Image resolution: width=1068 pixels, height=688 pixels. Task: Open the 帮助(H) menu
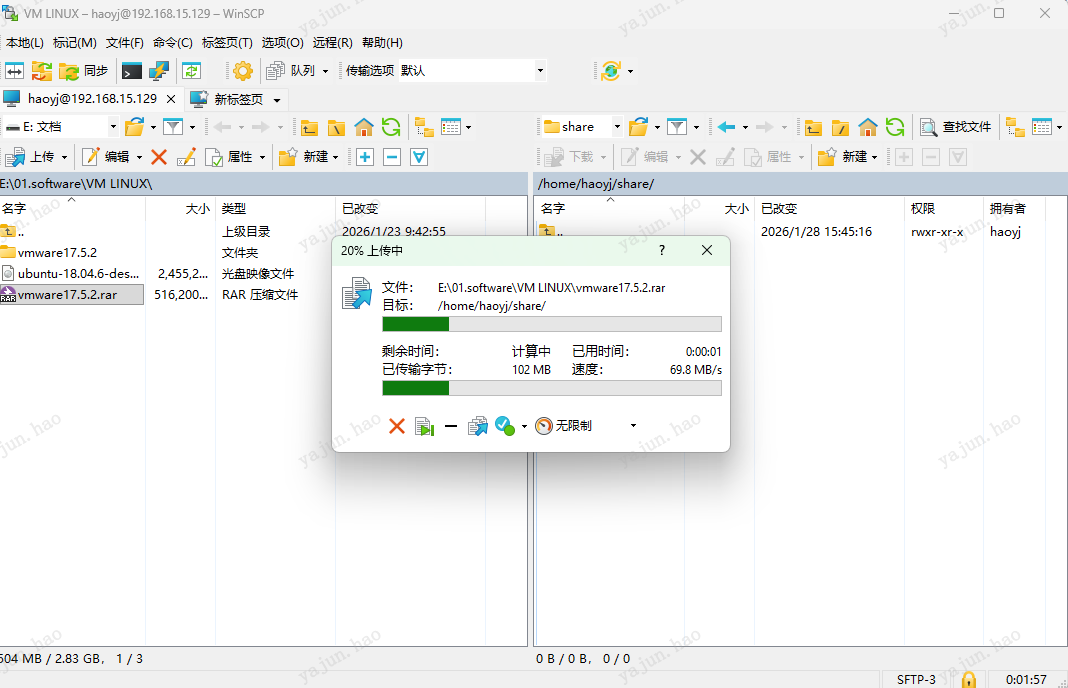point(382,42)
